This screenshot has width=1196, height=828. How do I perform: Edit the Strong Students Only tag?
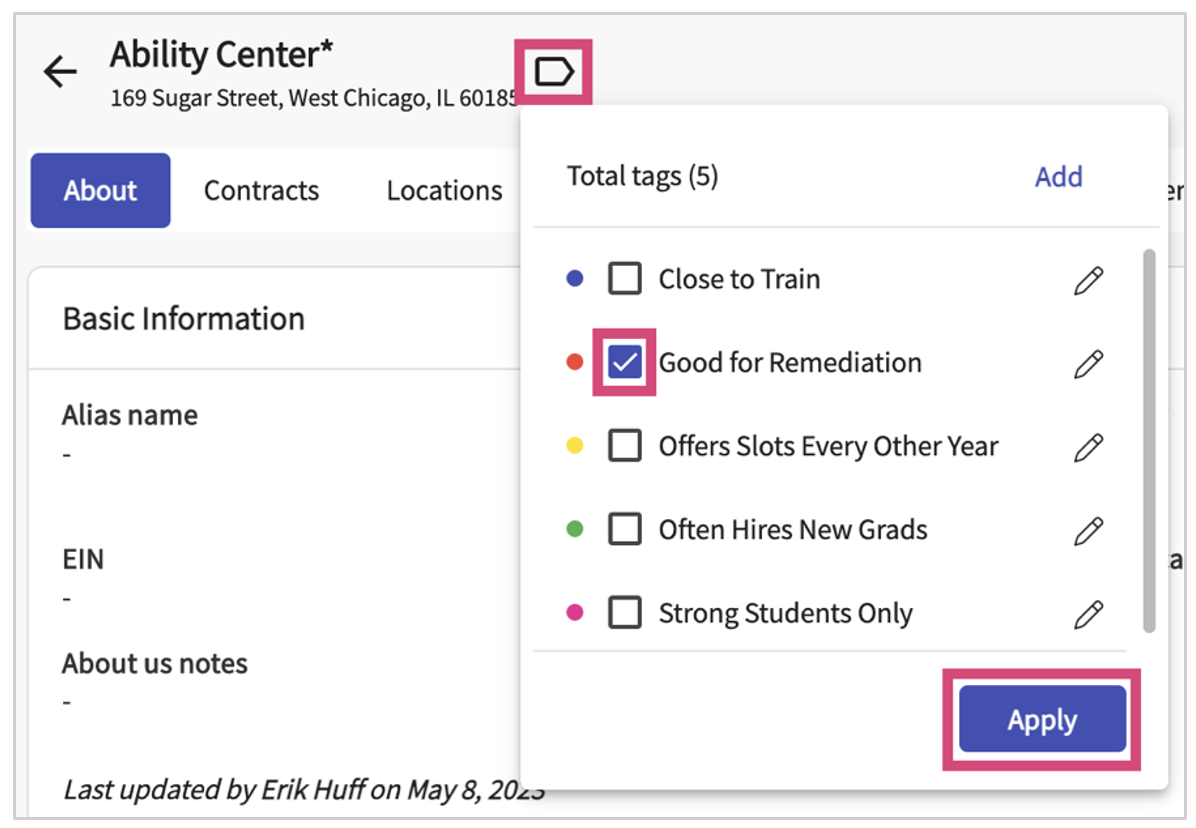pos(1088,613)
